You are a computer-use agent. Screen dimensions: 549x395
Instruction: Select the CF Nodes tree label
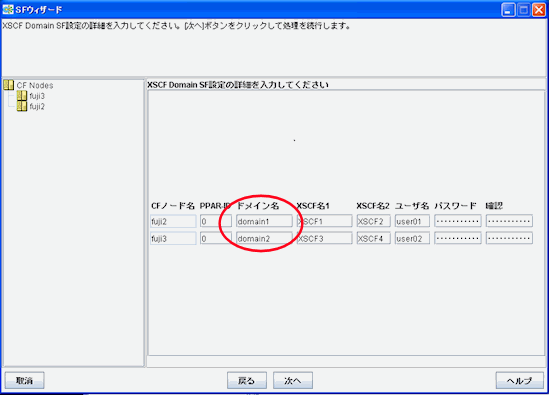pyautogui.click(x=35, y=85)
